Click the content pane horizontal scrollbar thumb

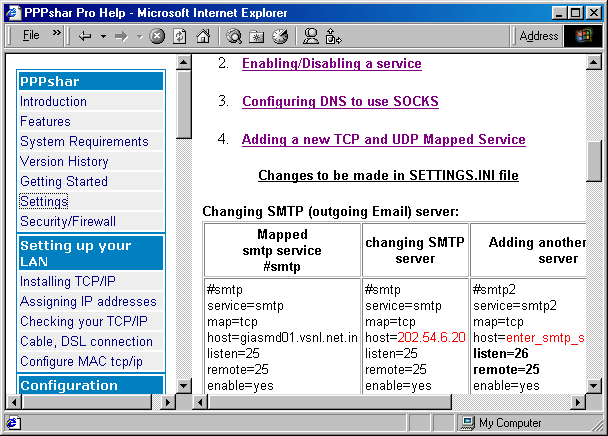(330, 402)
